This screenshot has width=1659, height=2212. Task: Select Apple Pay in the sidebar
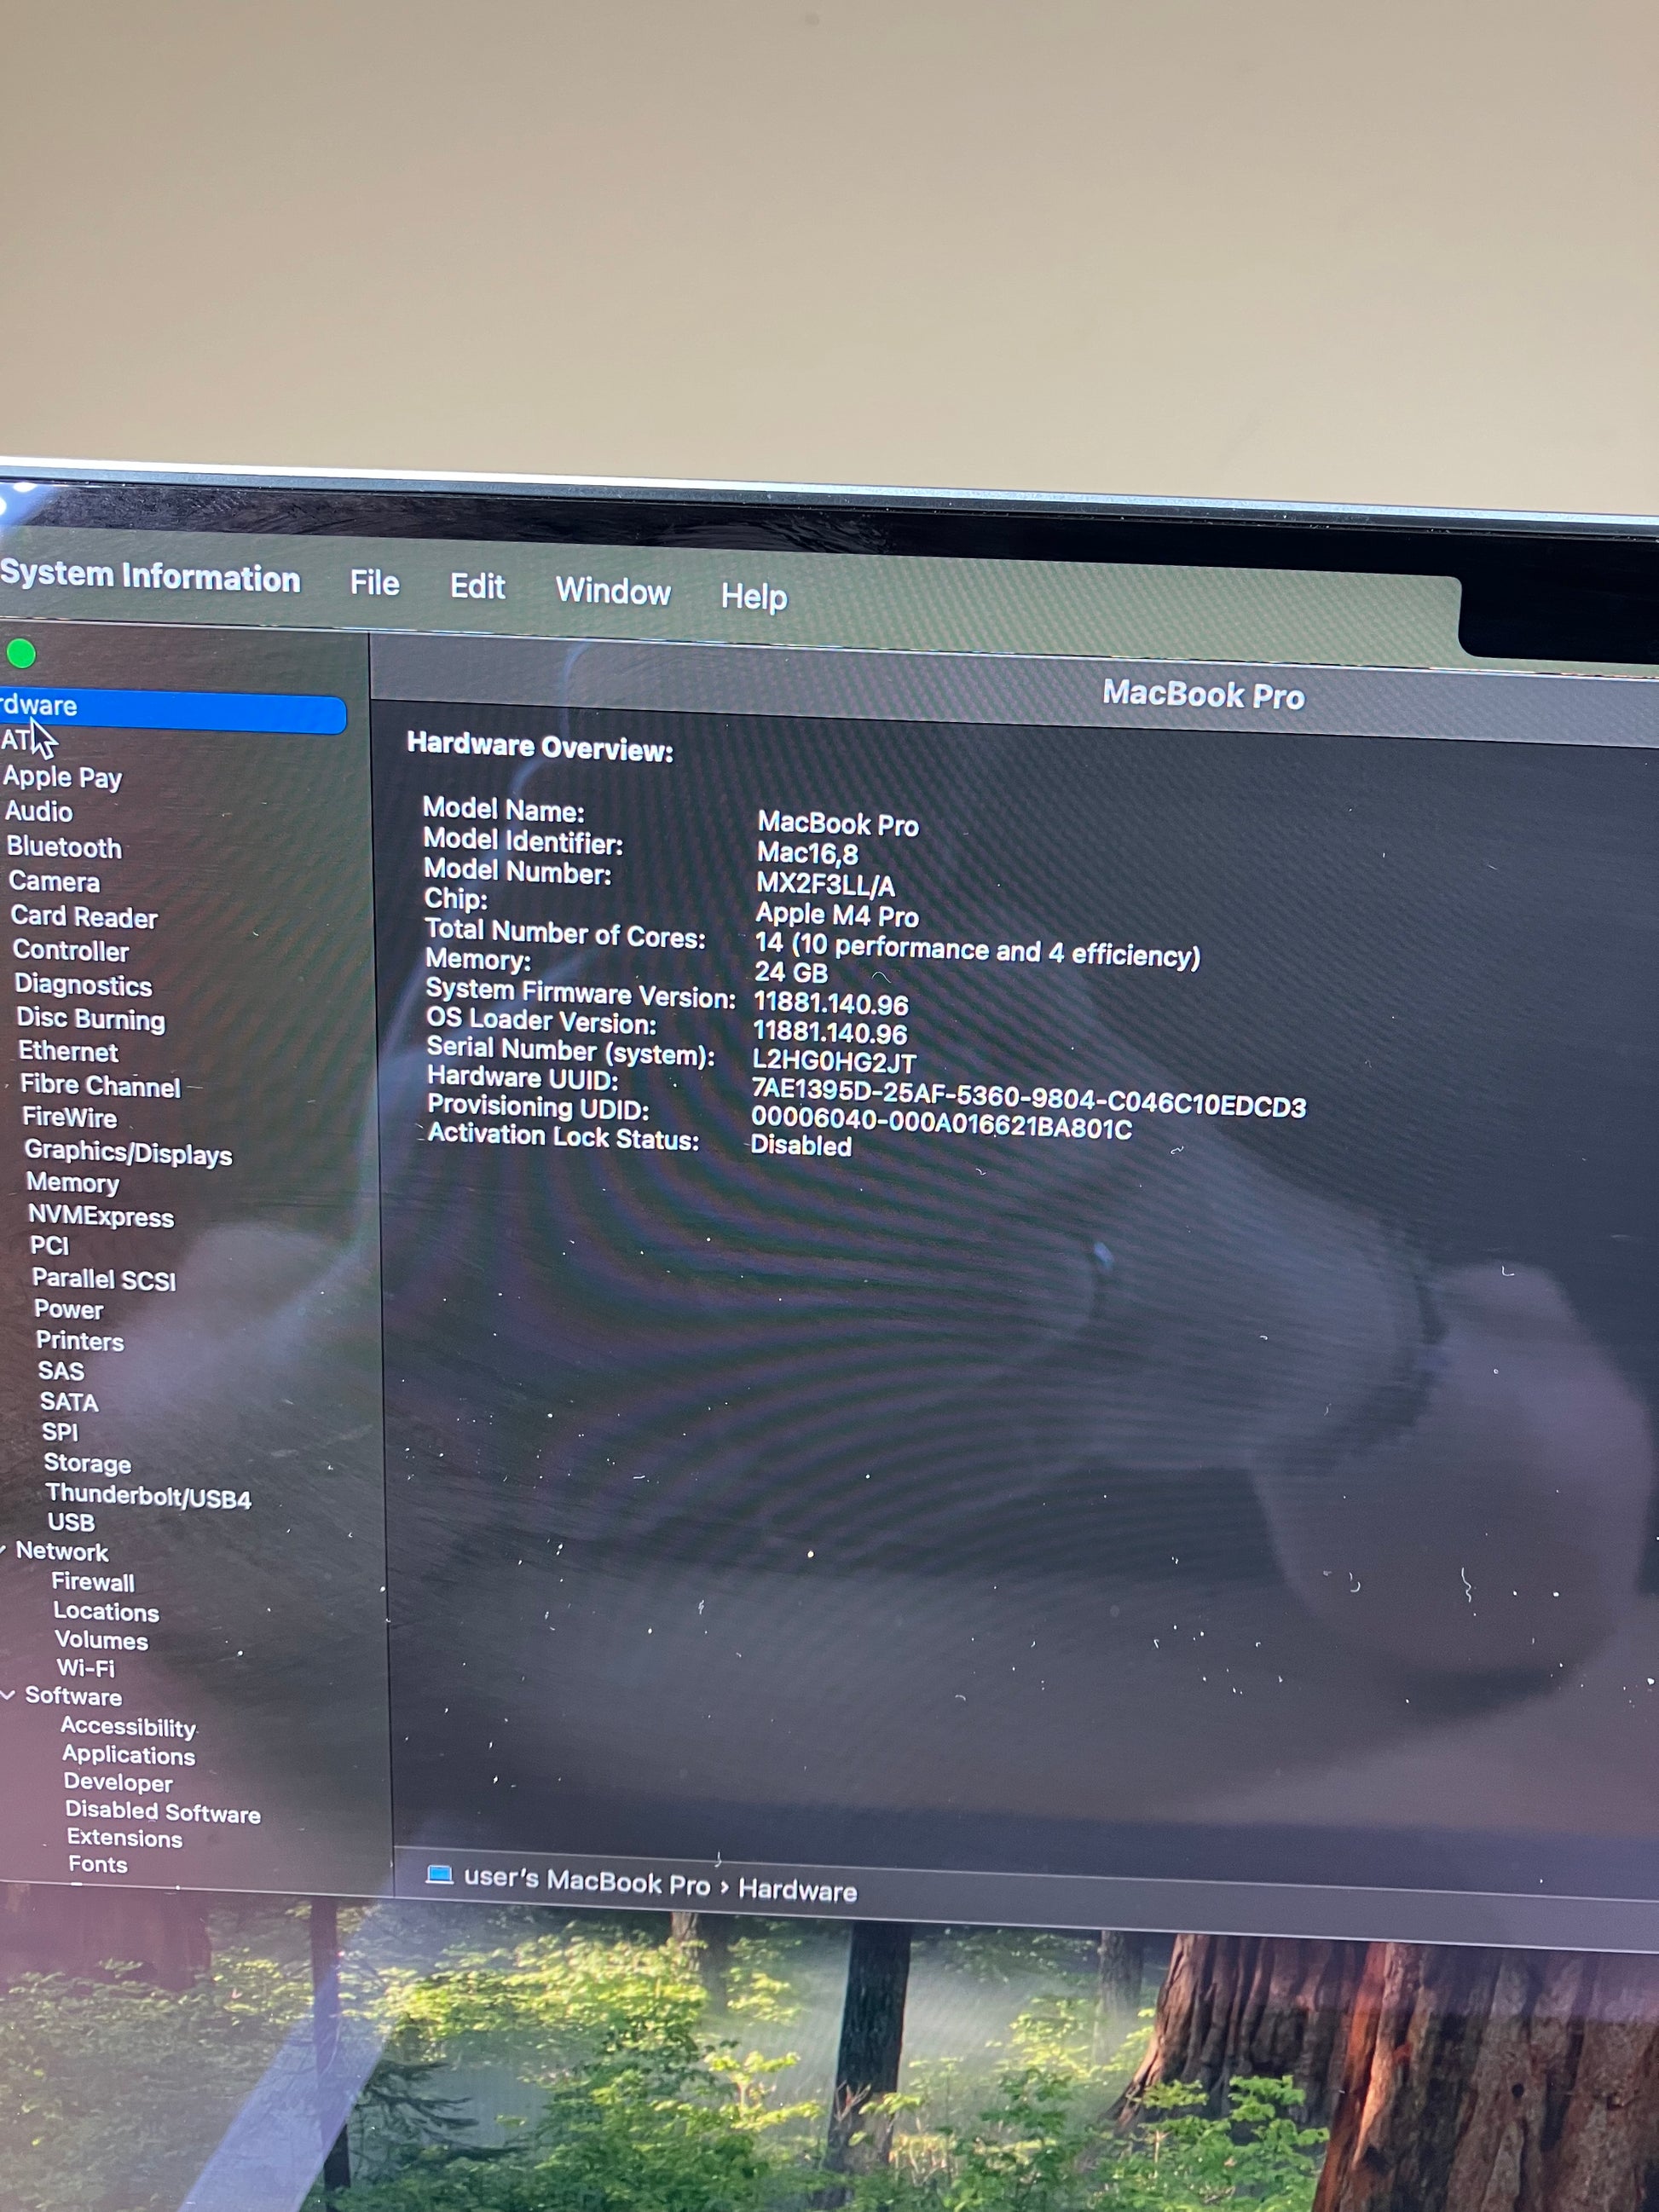[62, 777]
